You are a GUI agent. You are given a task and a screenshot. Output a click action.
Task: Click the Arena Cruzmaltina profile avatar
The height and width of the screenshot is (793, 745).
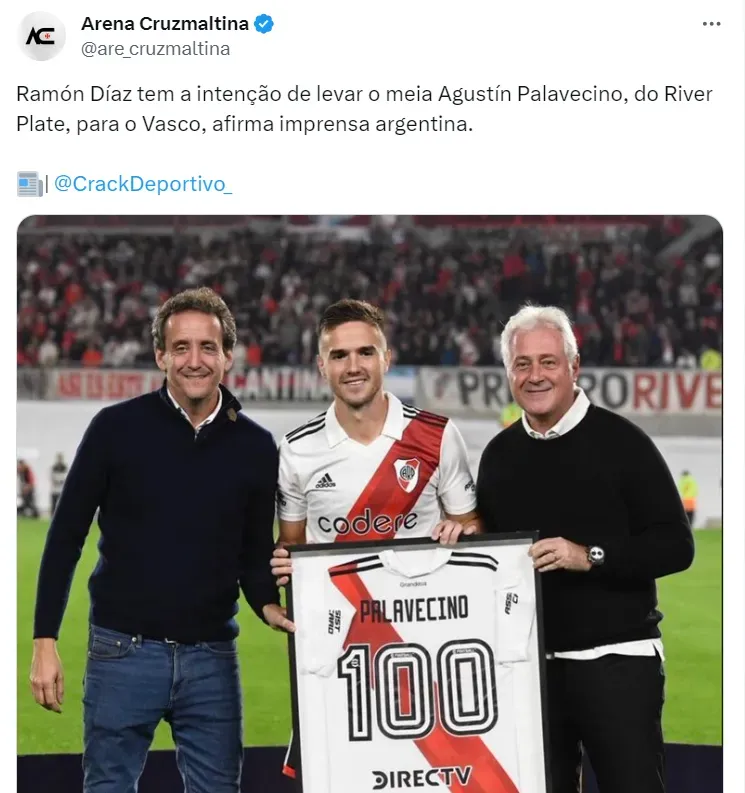(41, 36)
